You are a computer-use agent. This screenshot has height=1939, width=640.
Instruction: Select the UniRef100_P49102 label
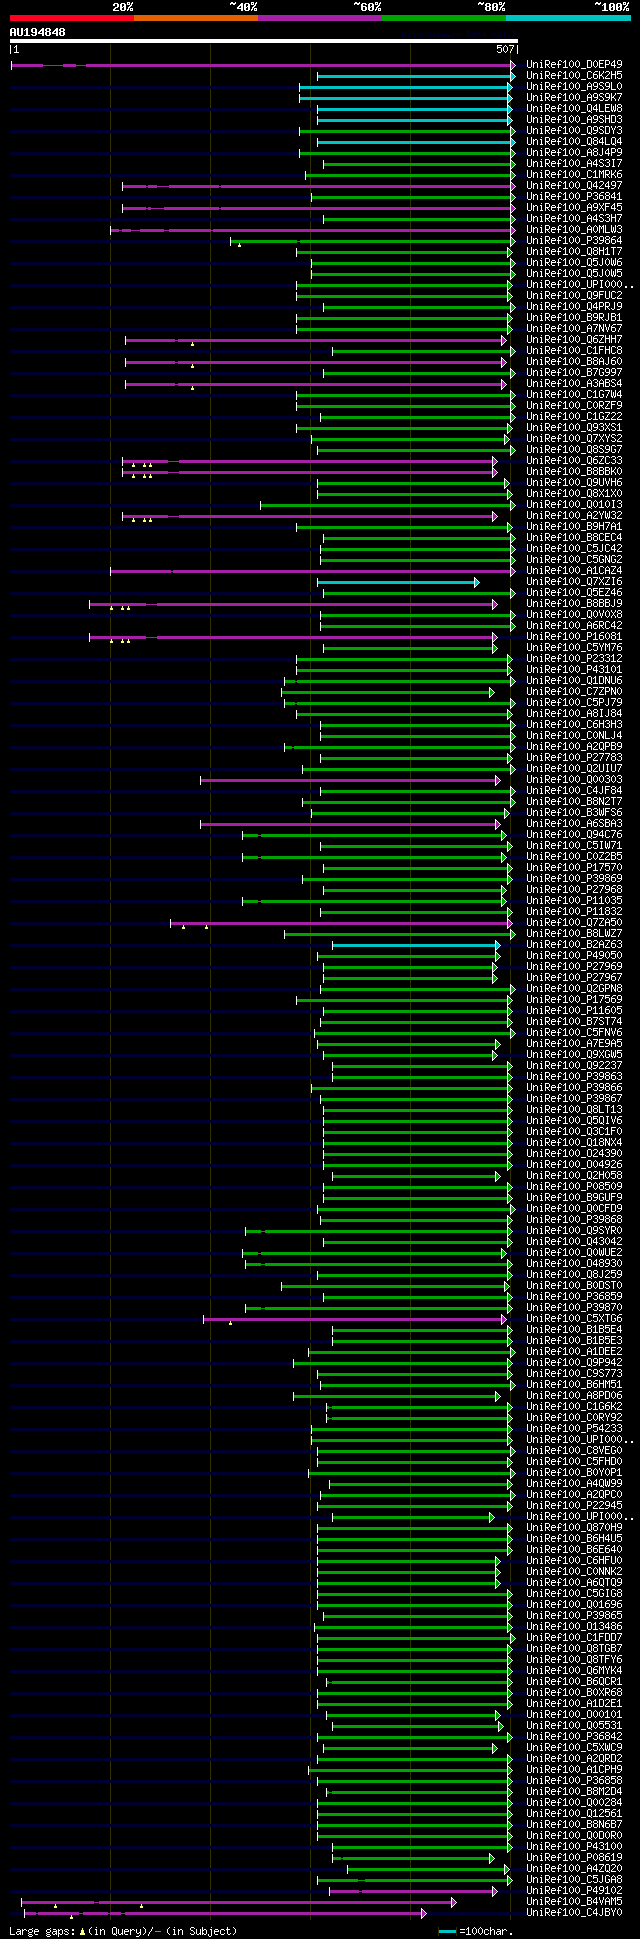574,1890
